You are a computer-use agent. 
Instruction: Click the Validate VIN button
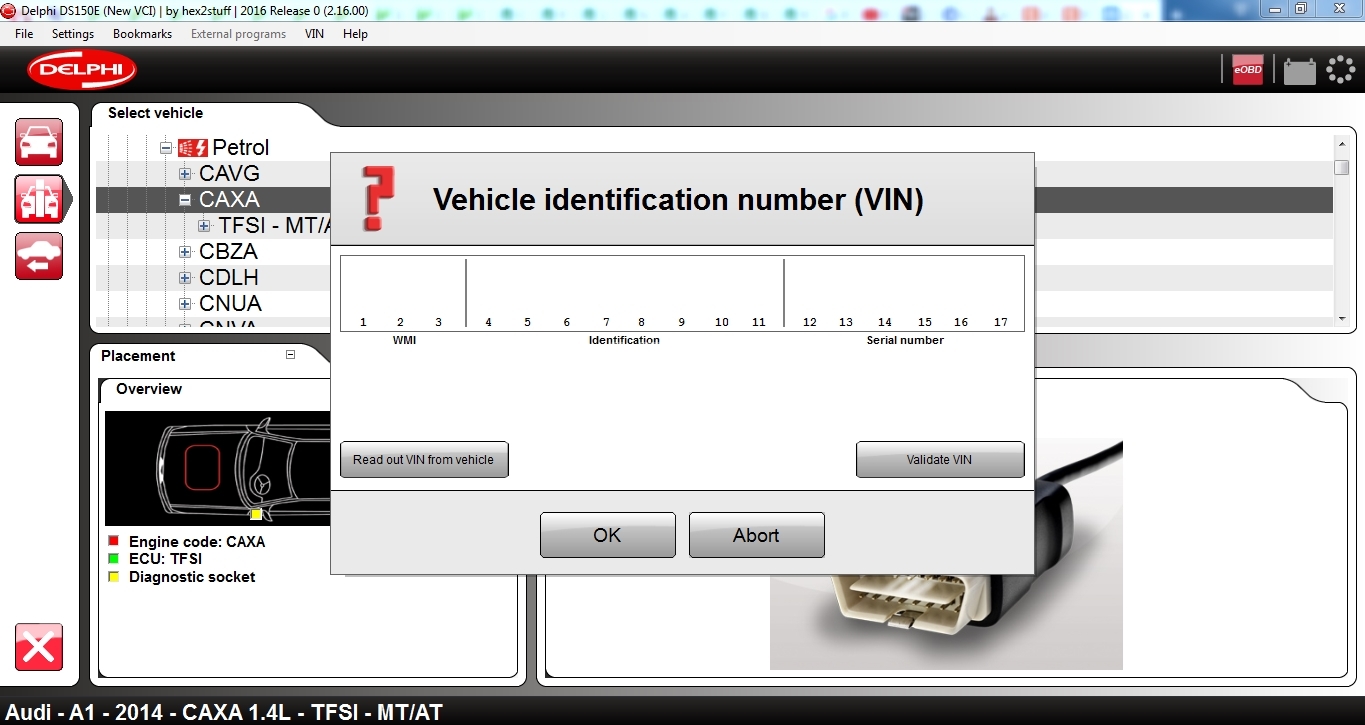click(940, 460)
